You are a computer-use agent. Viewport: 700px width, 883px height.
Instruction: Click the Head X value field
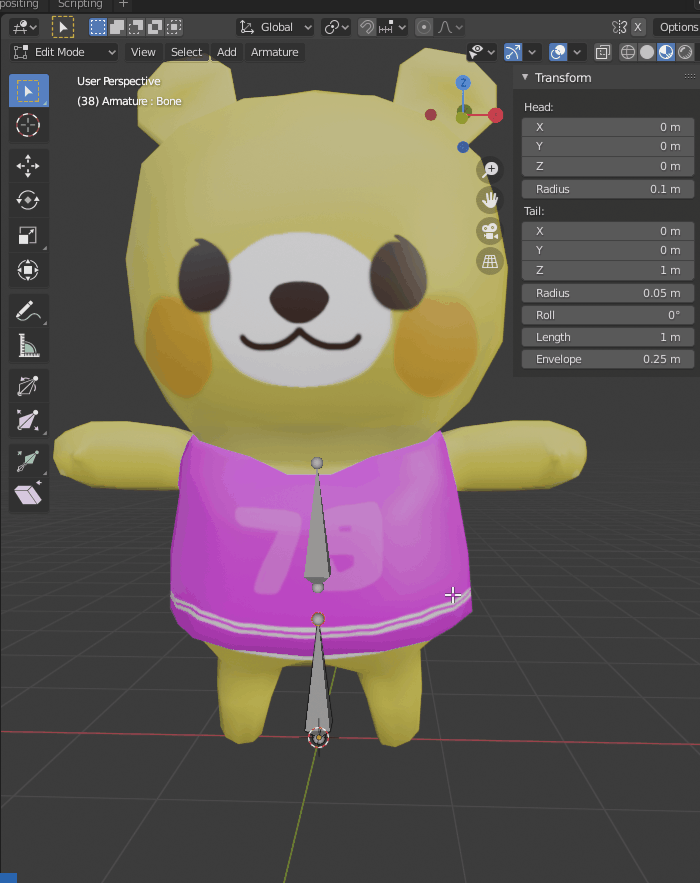coord(608,127)
